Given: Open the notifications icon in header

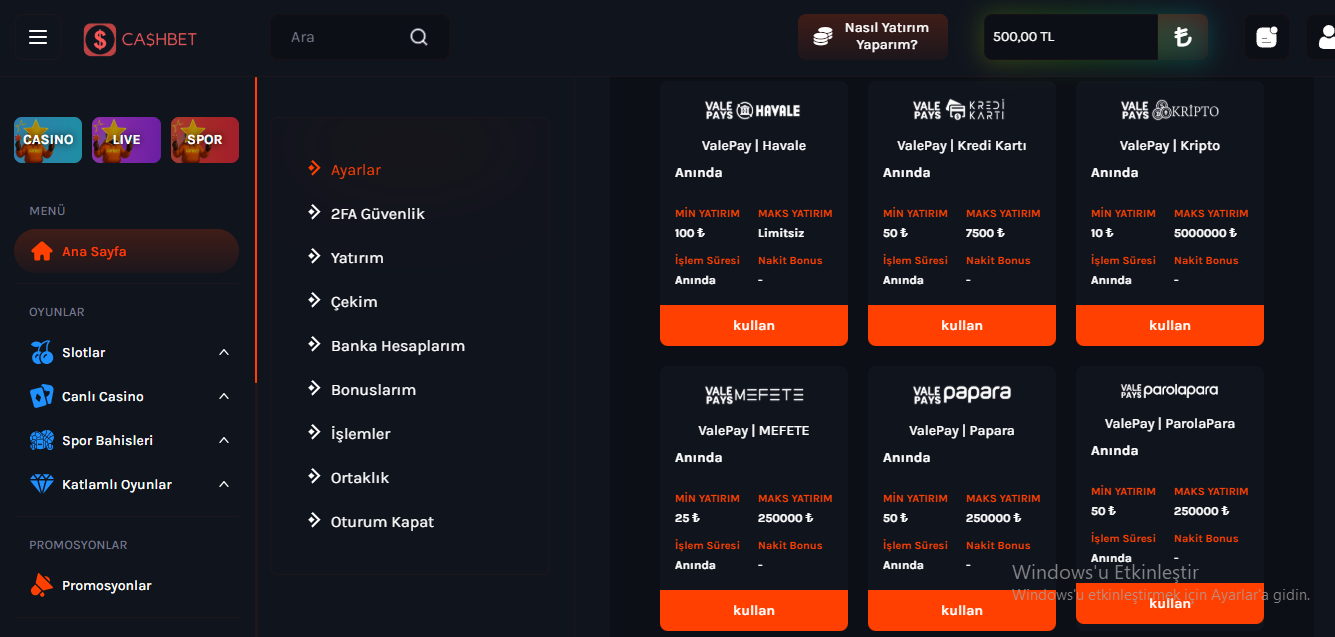Looking at the screenshot, I should (1266, 37).
